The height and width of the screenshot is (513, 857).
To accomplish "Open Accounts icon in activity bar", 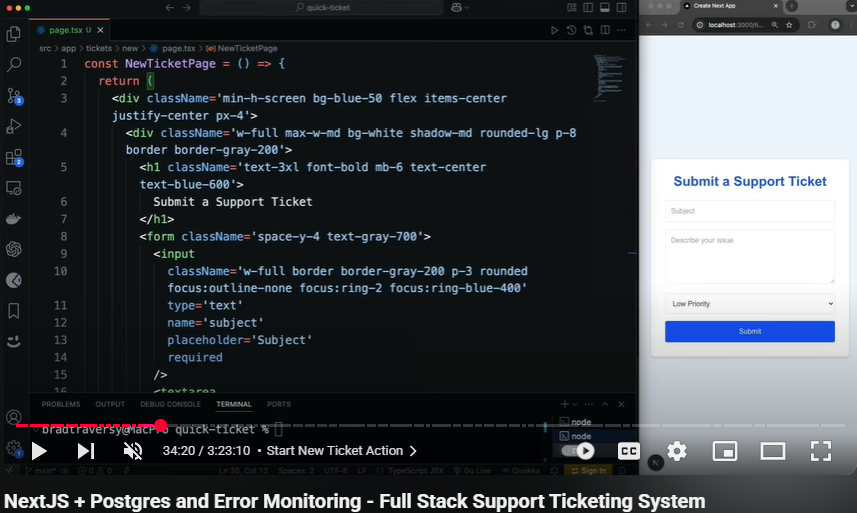I will click(x=14, y=417).
